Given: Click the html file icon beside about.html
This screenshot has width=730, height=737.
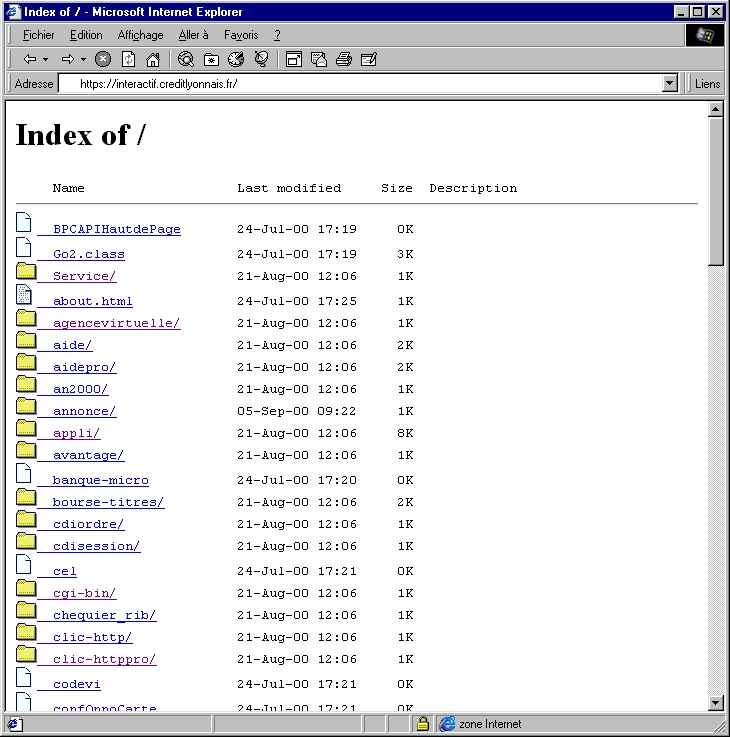Looking at the screenshot, I should tap(24, 294).
